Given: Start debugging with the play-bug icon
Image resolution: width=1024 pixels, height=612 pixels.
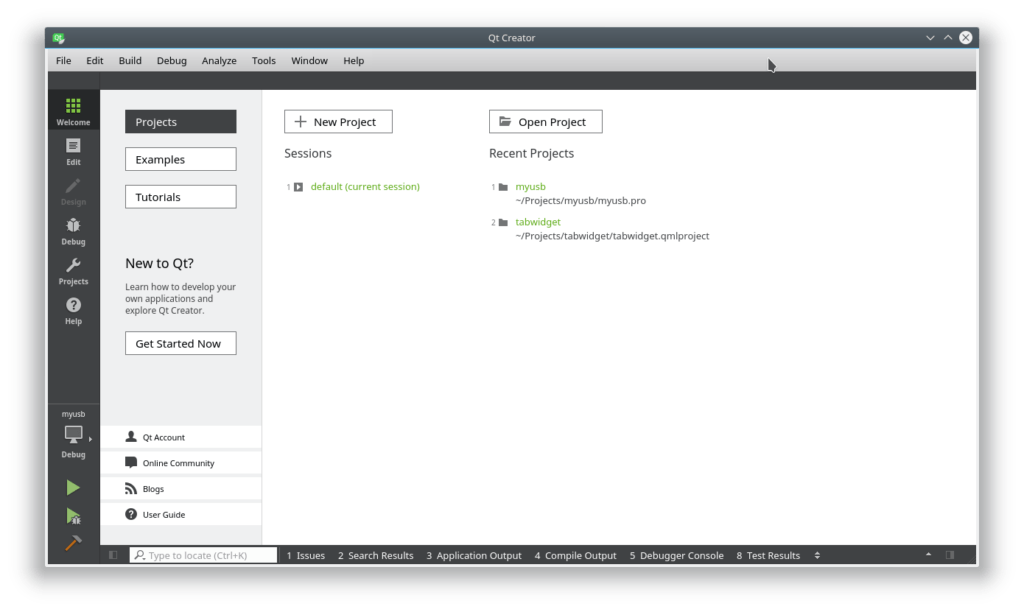Looking at the screenshot, I should click(73, 517).
